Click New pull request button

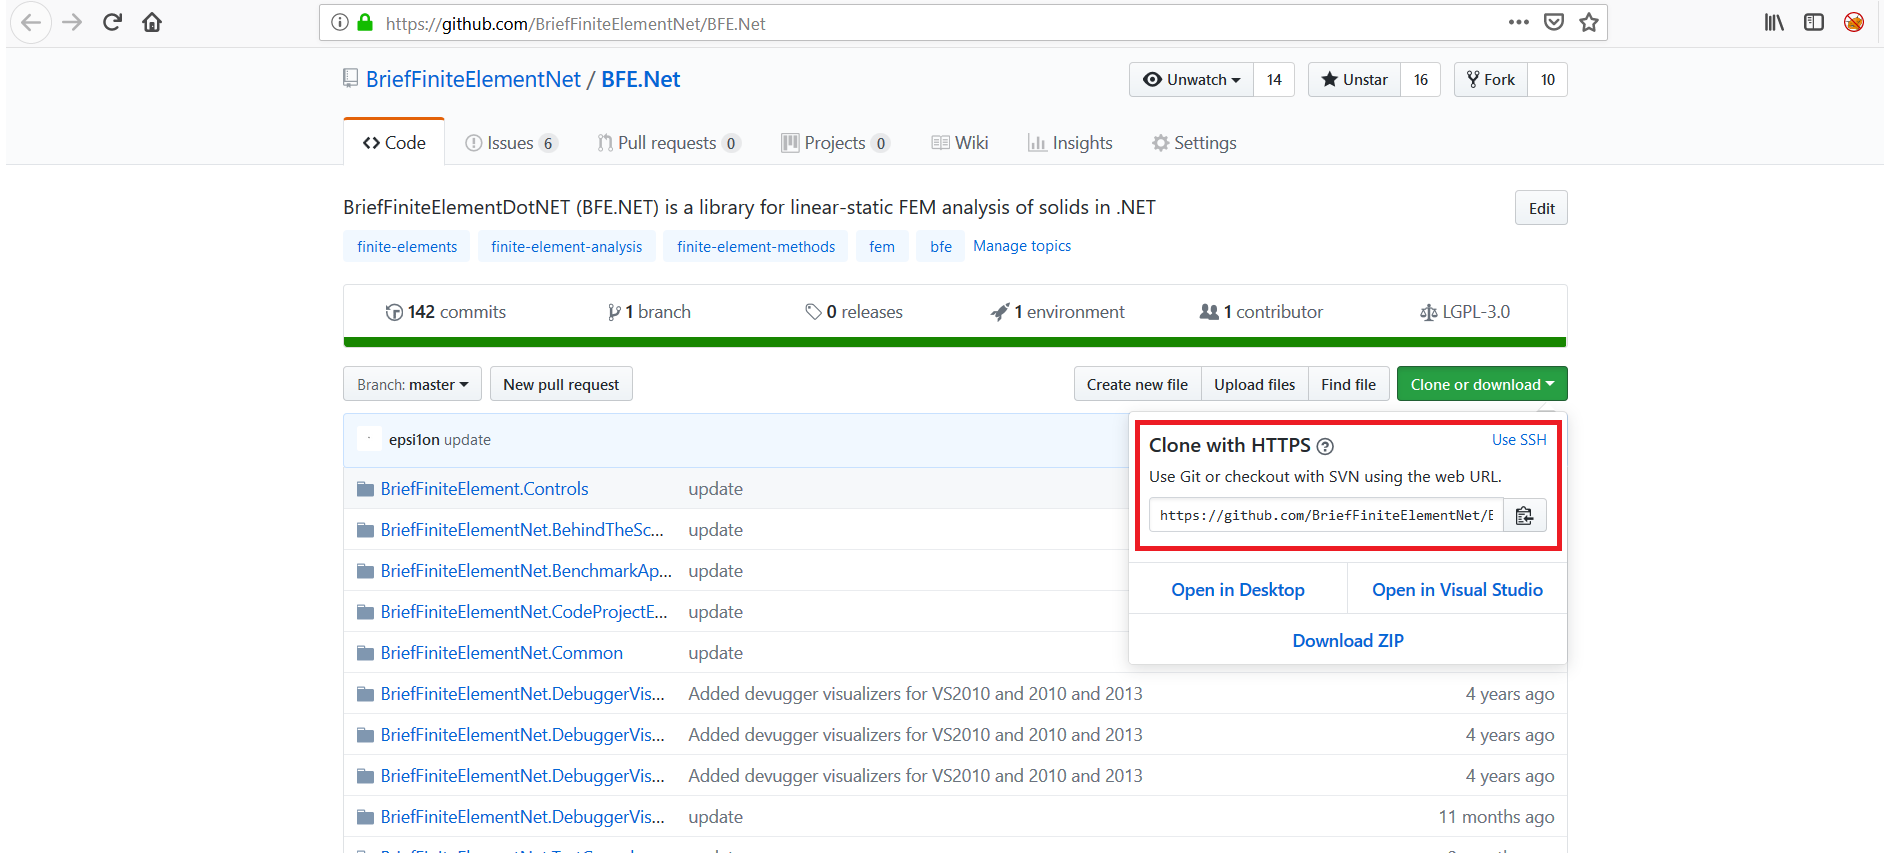561,384
